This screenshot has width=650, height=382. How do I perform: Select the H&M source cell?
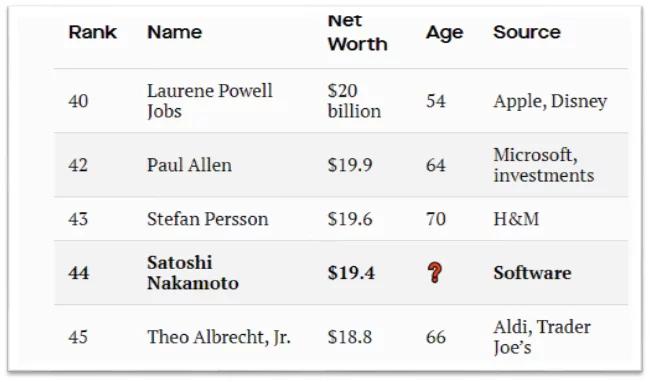click(516, 219)
